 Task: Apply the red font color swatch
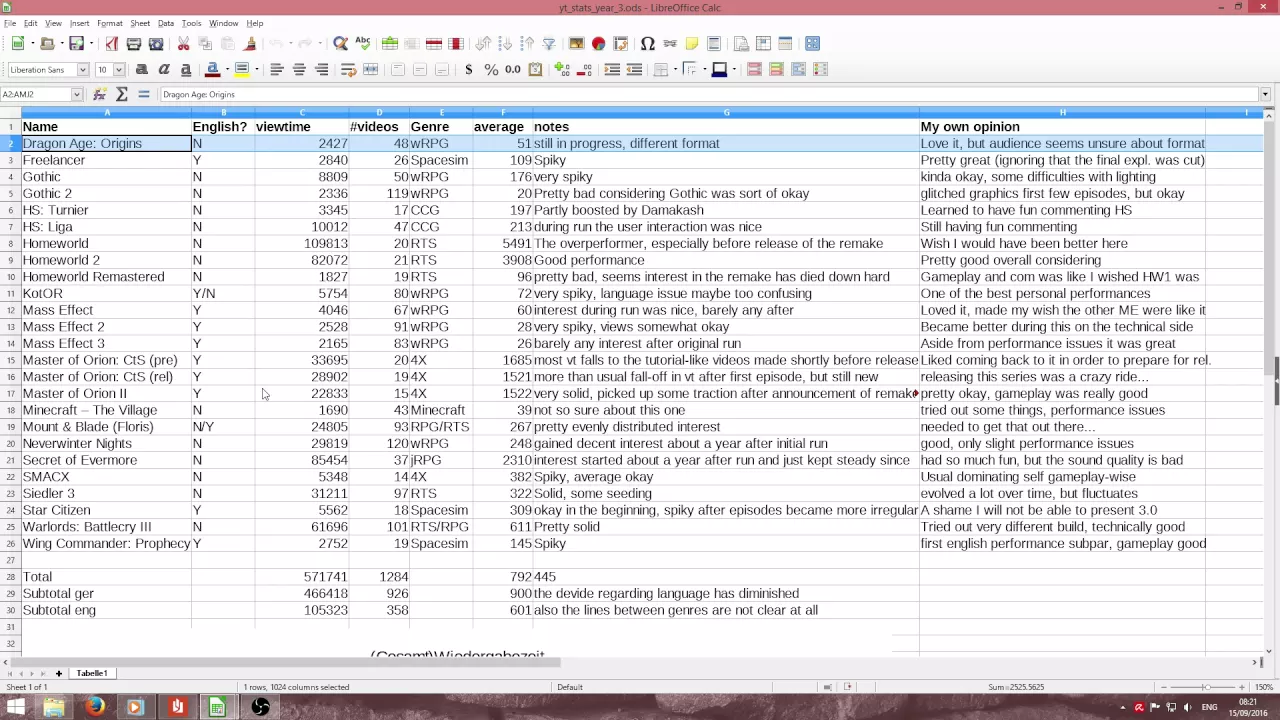212,70
